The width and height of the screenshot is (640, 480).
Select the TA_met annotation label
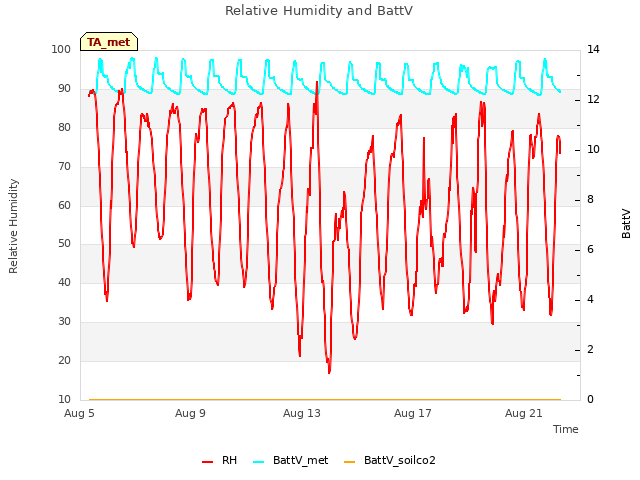coord(109,42)
